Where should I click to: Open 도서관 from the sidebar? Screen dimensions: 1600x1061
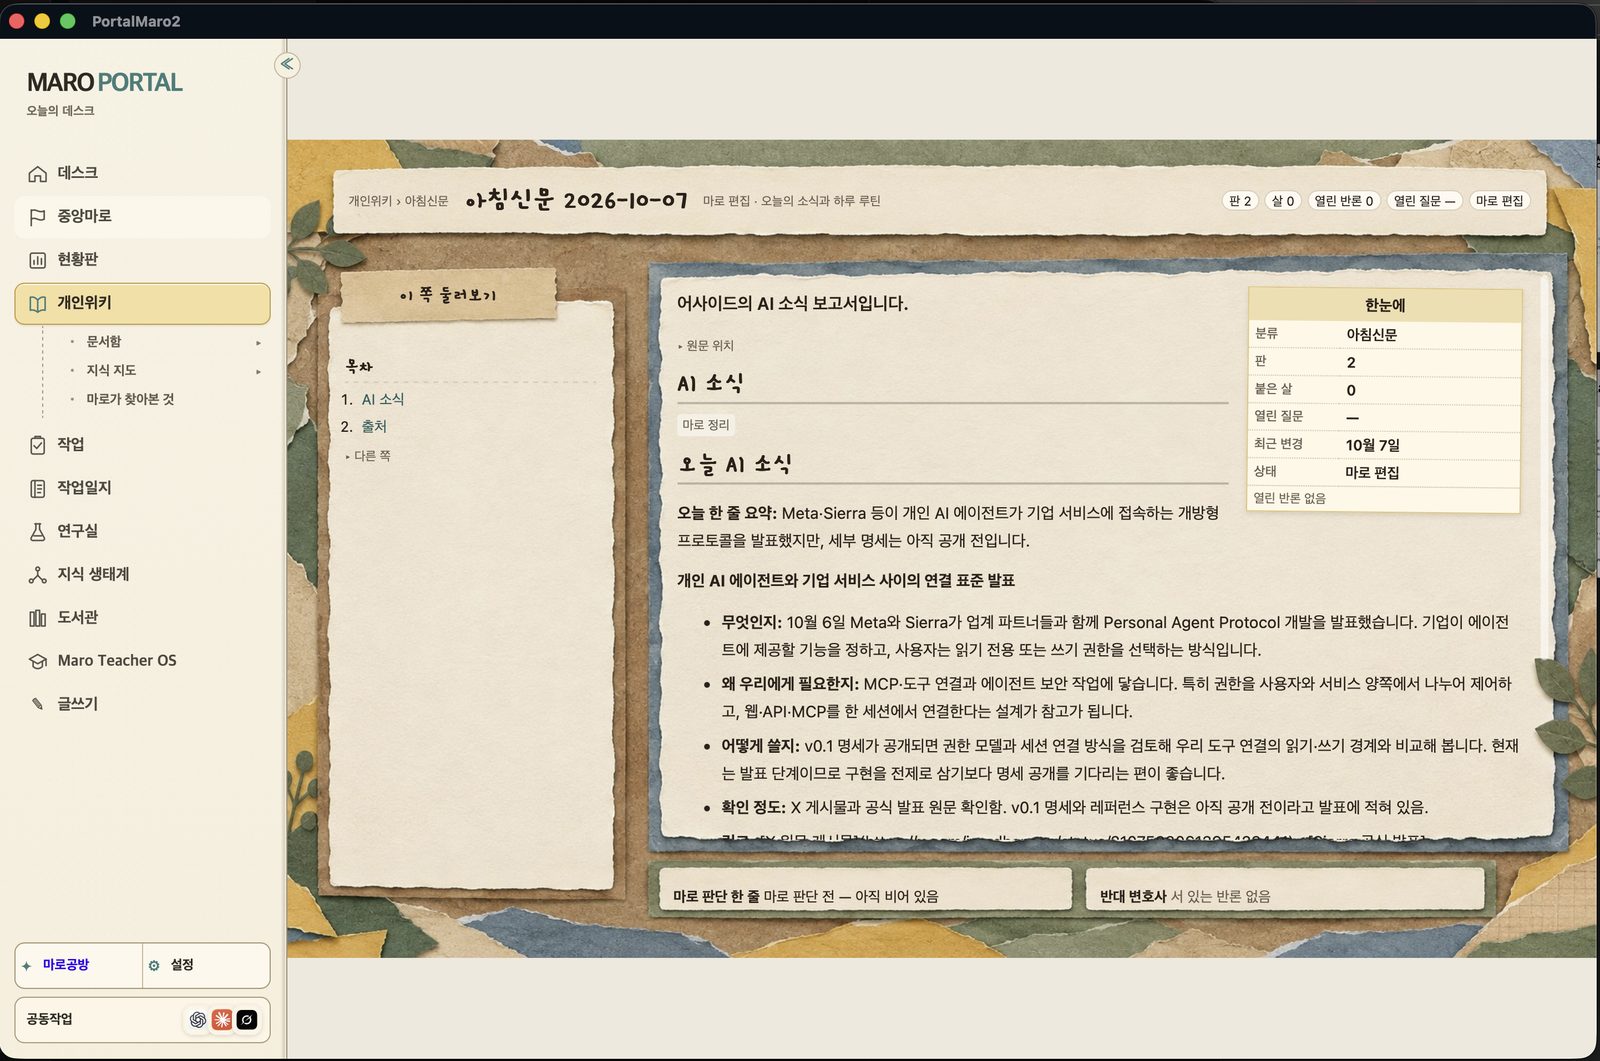142,618
